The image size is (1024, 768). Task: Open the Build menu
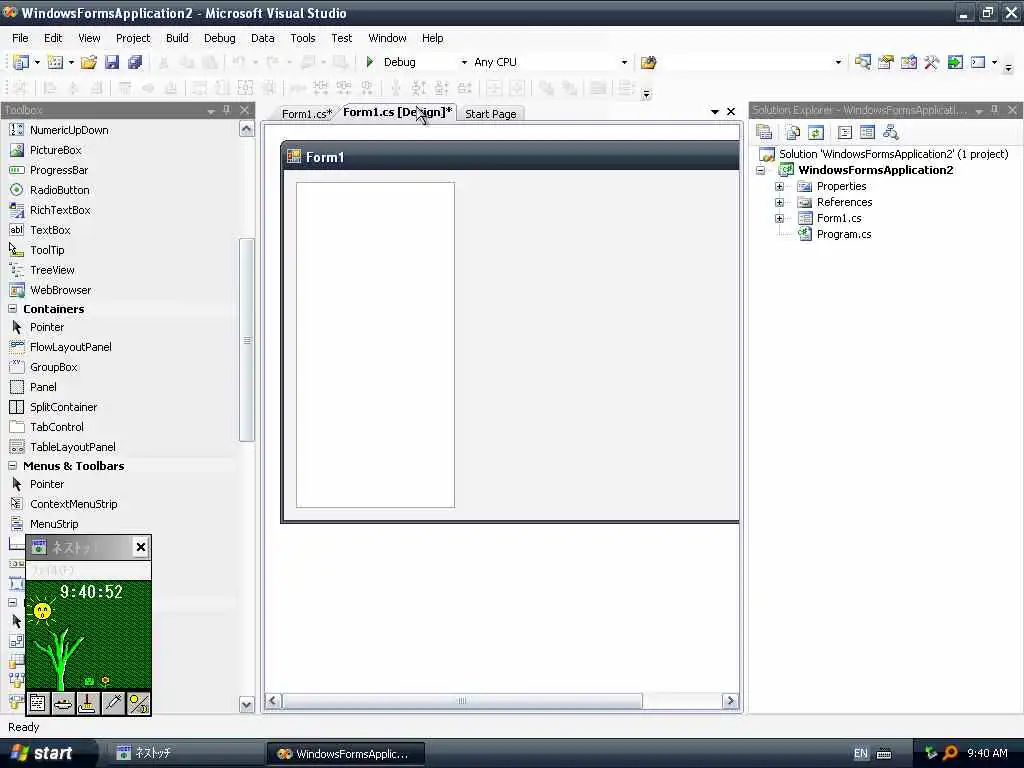(x=177, y=38)
